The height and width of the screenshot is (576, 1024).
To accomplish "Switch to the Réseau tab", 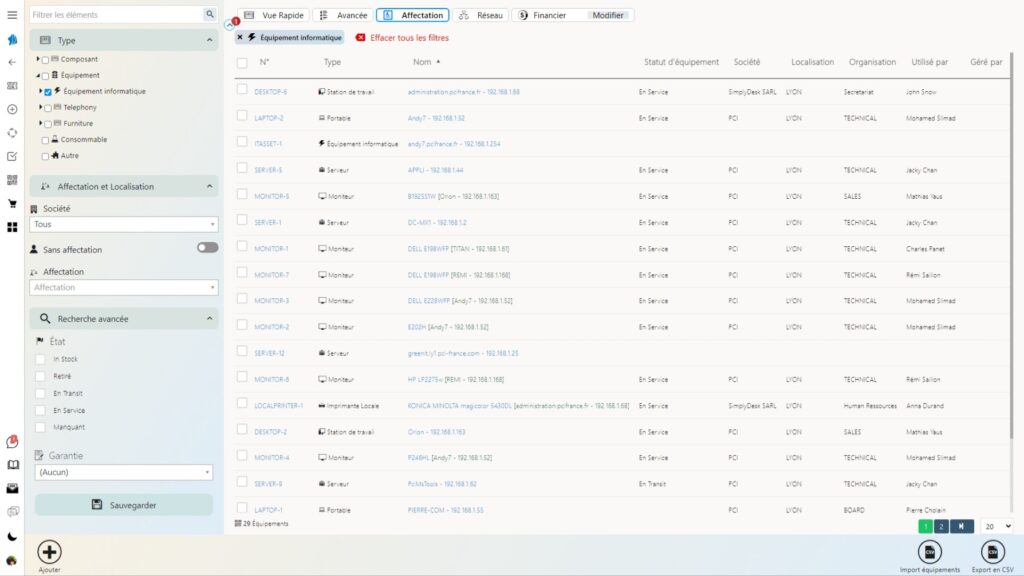I will 481,15.
